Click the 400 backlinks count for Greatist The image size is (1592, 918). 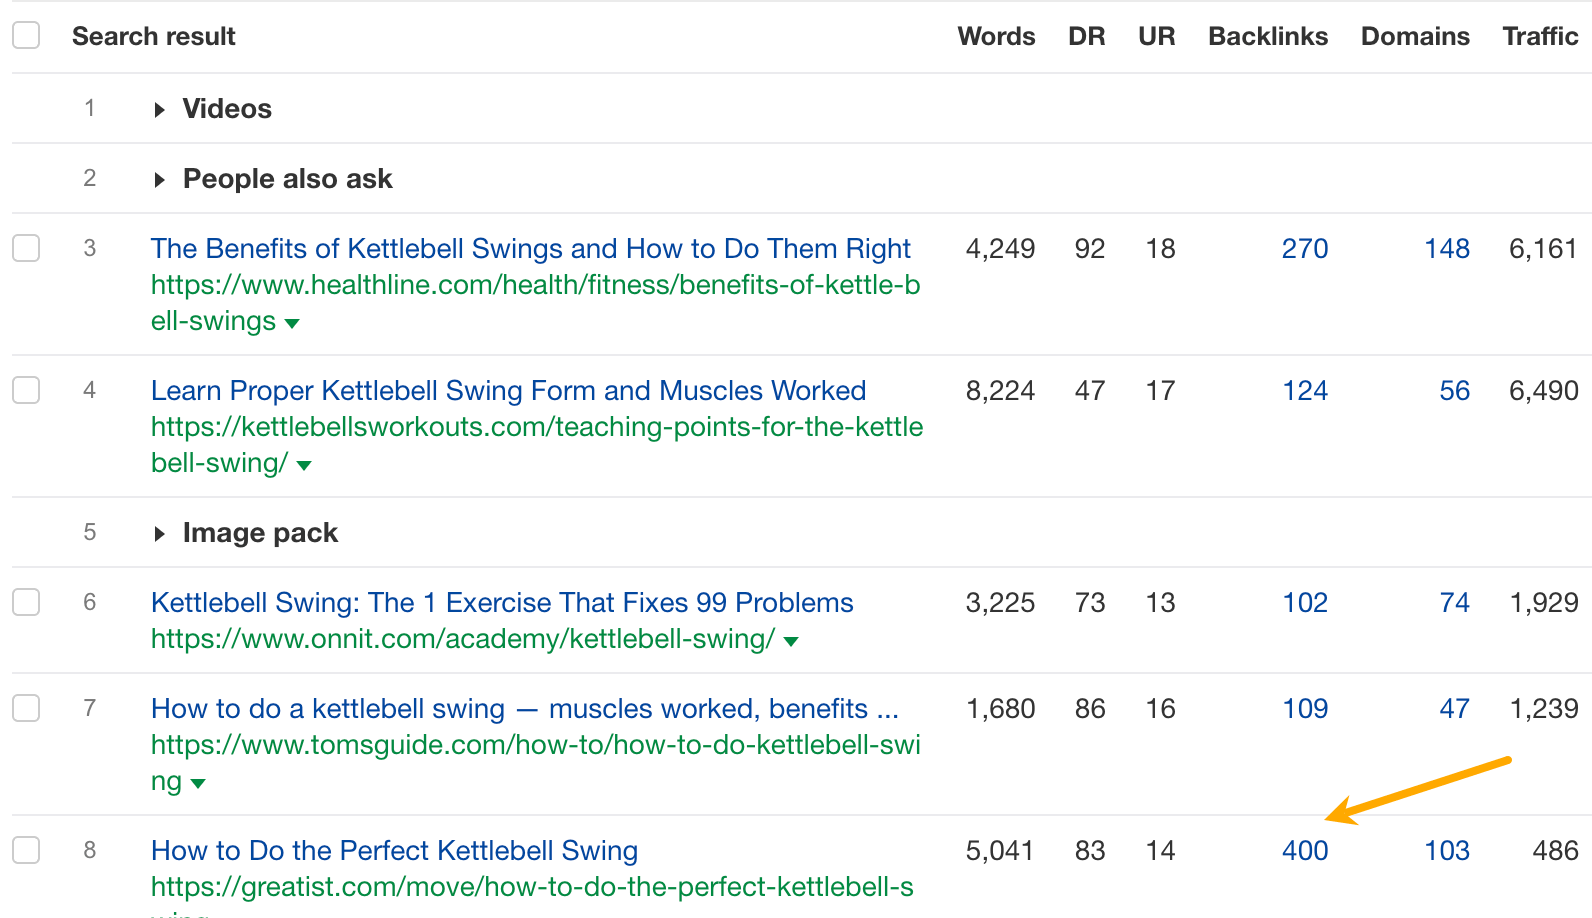(1305, 850)
